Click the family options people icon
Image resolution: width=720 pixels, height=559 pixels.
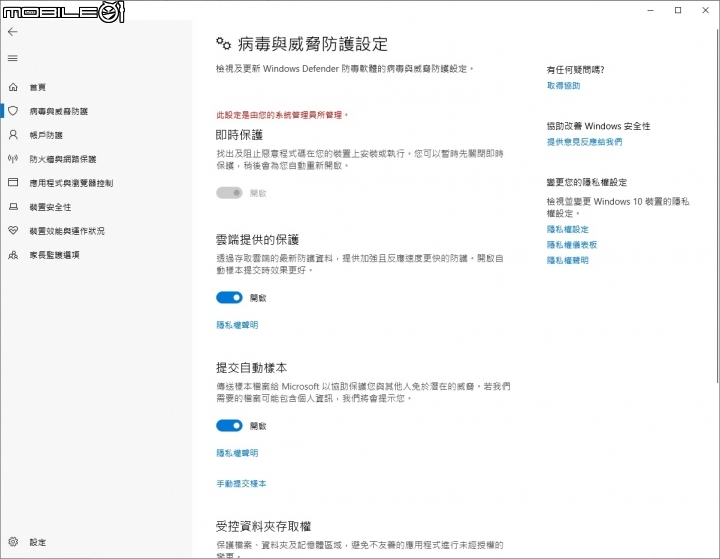[x=13, y=254]
